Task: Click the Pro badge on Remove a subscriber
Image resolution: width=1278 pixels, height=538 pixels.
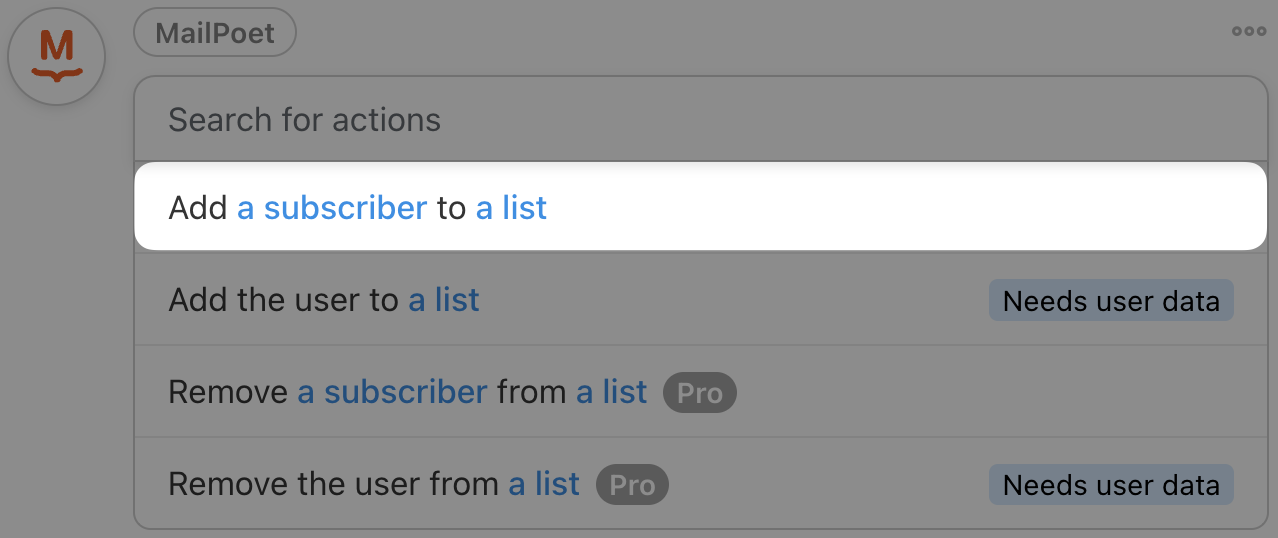Action: point(699,393)
